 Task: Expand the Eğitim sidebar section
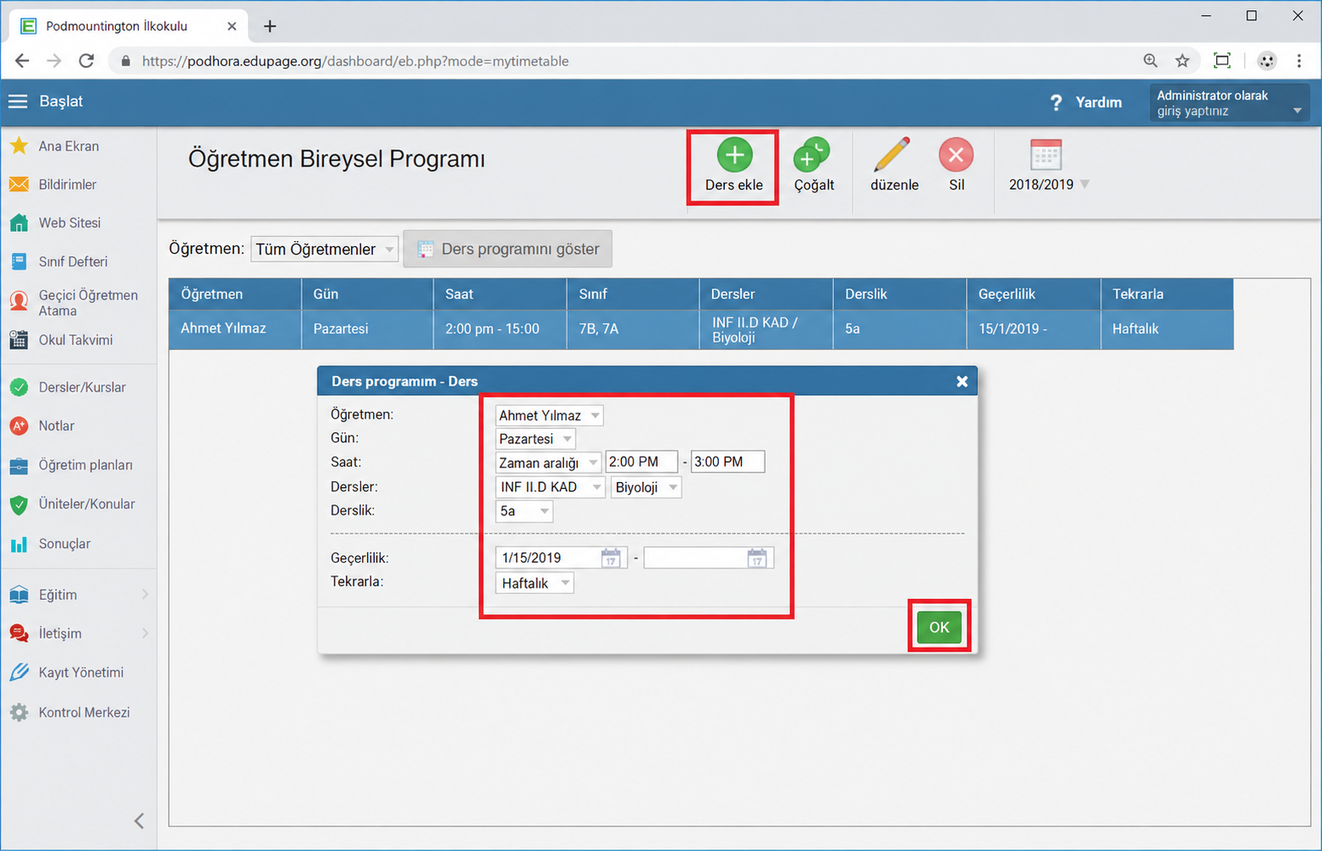[x=78, y=595]
